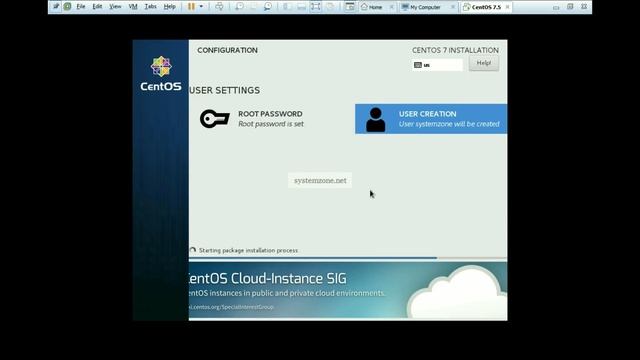The image size is (640, 360).
Task: Click the green VMware icon left of File
Action: click(x=67, y=7)
